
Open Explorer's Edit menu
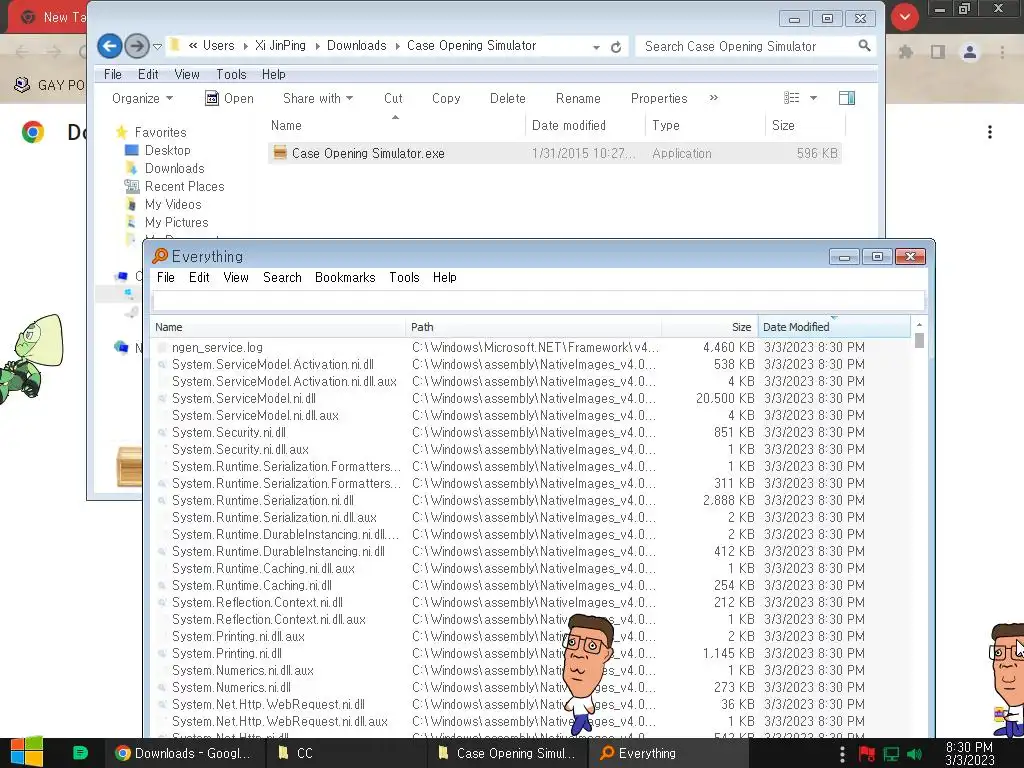pyautogui.click(x=148, y=74)
